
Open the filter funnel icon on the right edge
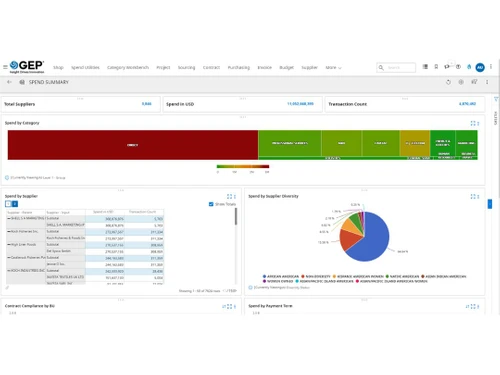tap(496, 99)
